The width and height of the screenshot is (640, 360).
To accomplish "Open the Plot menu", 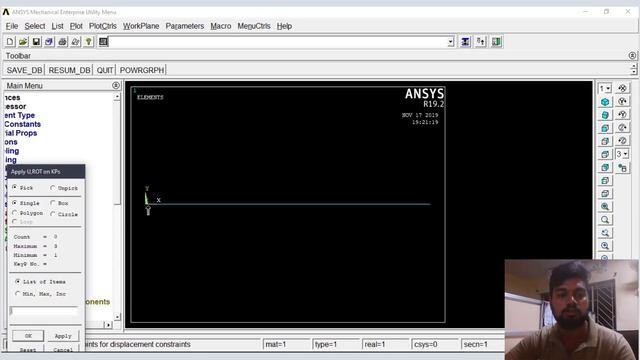I will click(x=76, y=26).
